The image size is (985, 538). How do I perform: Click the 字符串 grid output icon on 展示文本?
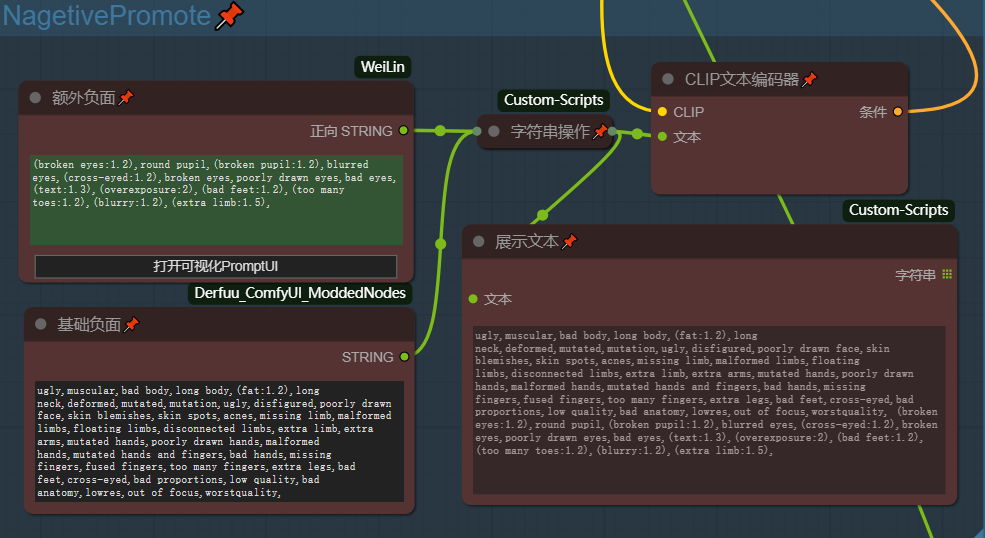coord(946,274)
